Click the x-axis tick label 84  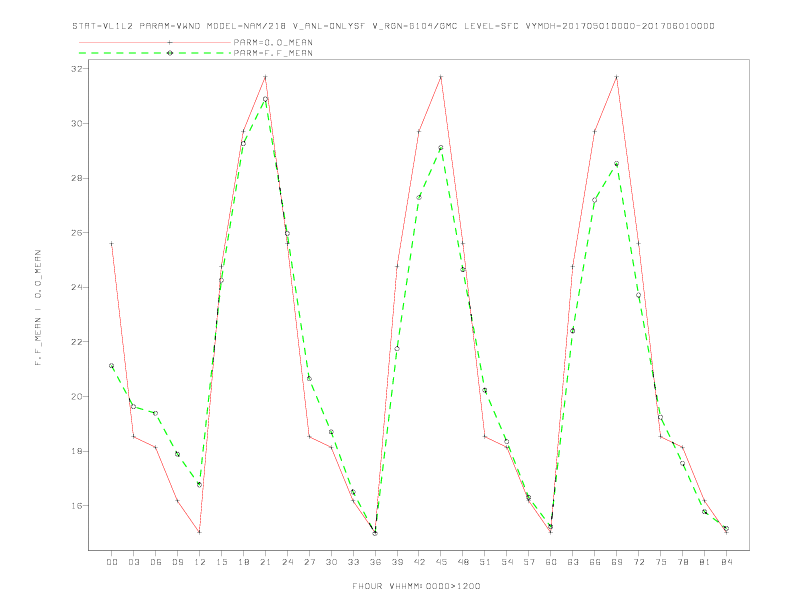tap(726, 562)
